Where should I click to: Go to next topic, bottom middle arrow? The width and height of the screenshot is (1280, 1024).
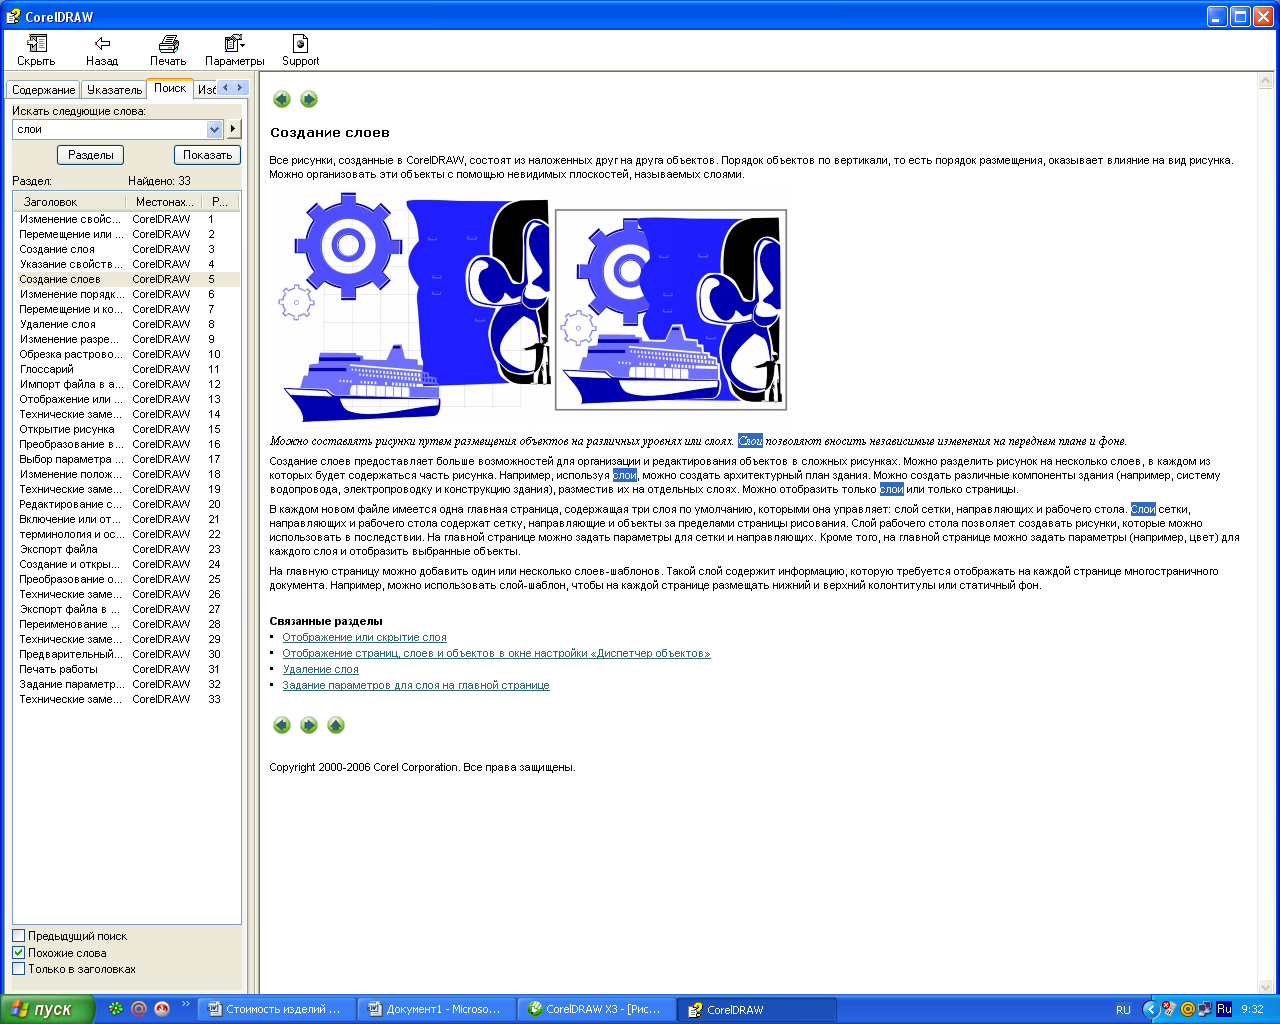point(309,725)
